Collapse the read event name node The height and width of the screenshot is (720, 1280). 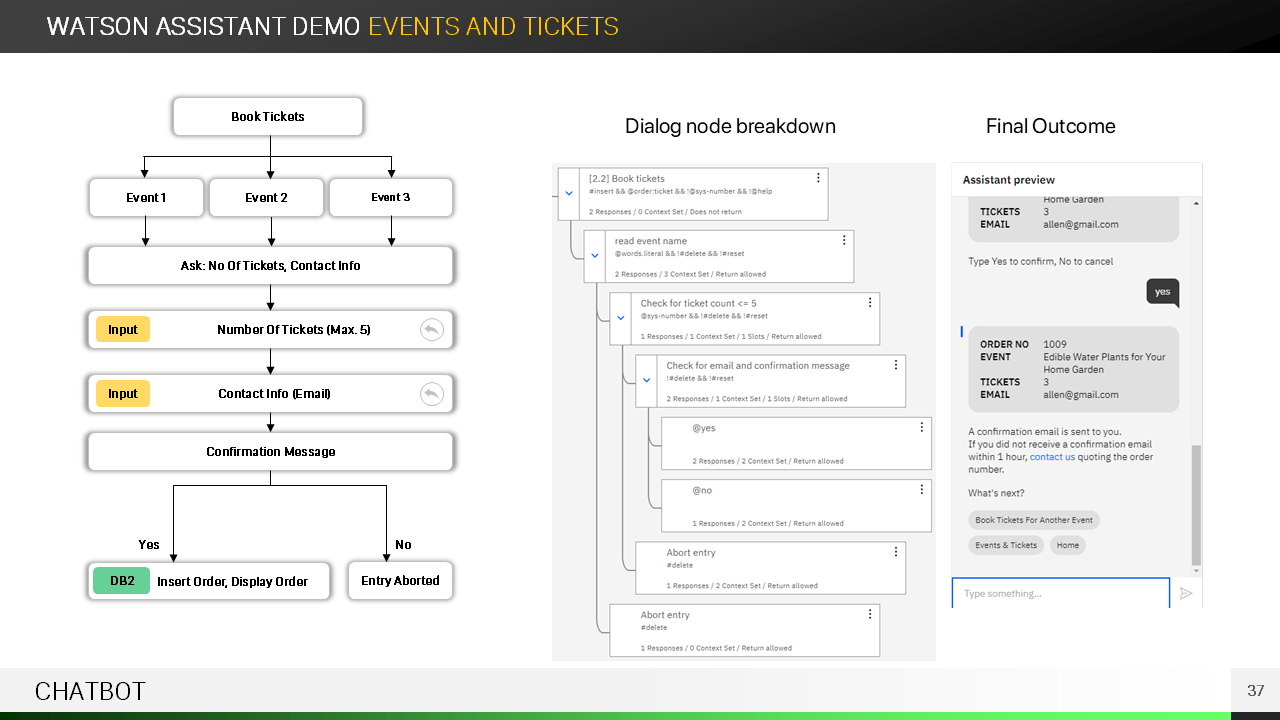[x=595, y=255]
